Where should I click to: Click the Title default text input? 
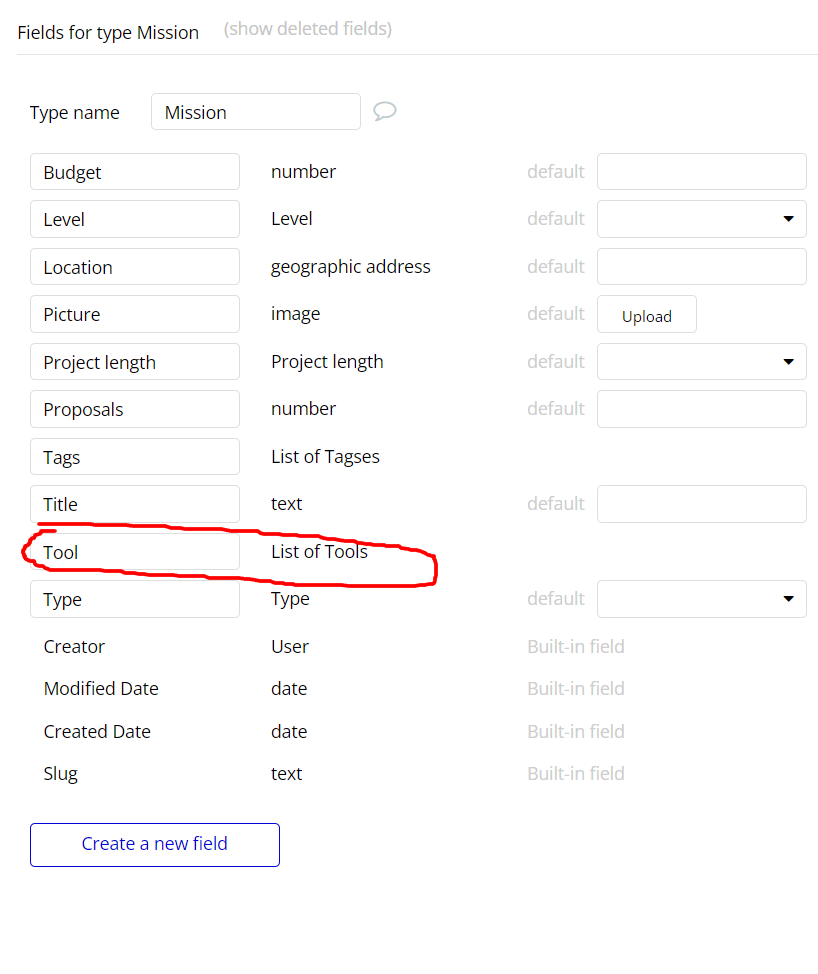click(701, 504)
